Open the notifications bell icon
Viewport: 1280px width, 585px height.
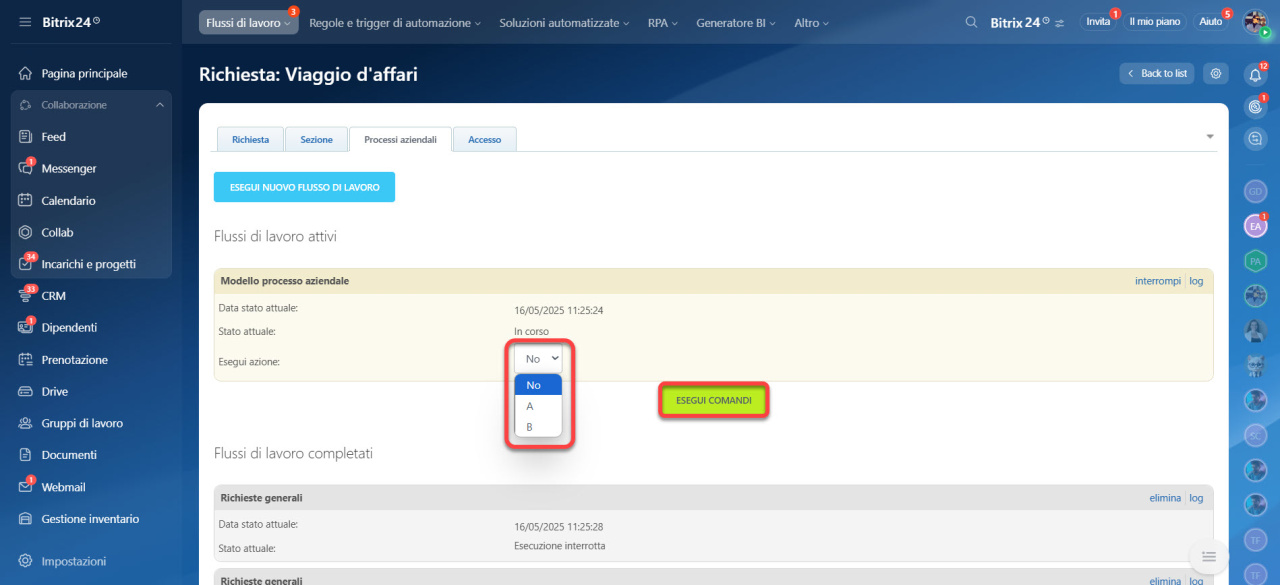(1256, 74)
